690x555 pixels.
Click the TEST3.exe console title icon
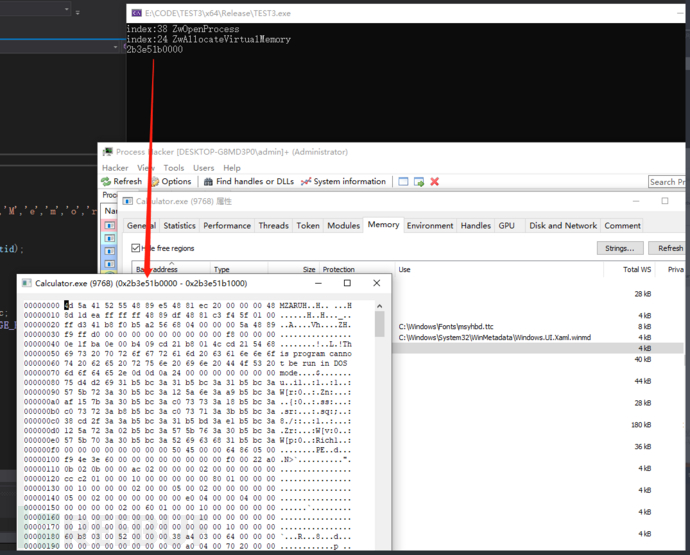coord(136,13)
